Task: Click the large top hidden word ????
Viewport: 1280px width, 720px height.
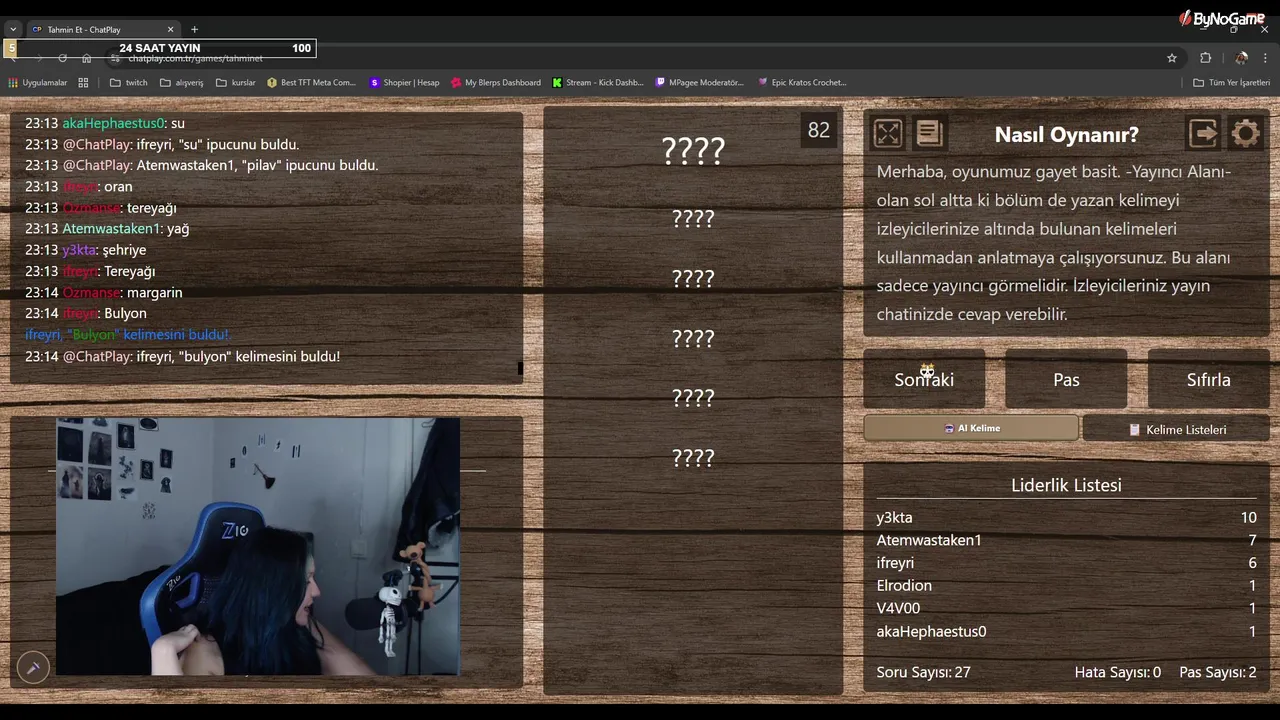Action: coord(693,151)
